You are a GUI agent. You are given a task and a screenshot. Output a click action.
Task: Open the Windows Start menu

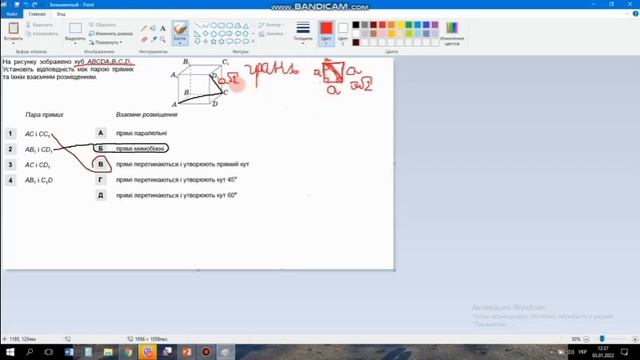(x=10, y=352)
